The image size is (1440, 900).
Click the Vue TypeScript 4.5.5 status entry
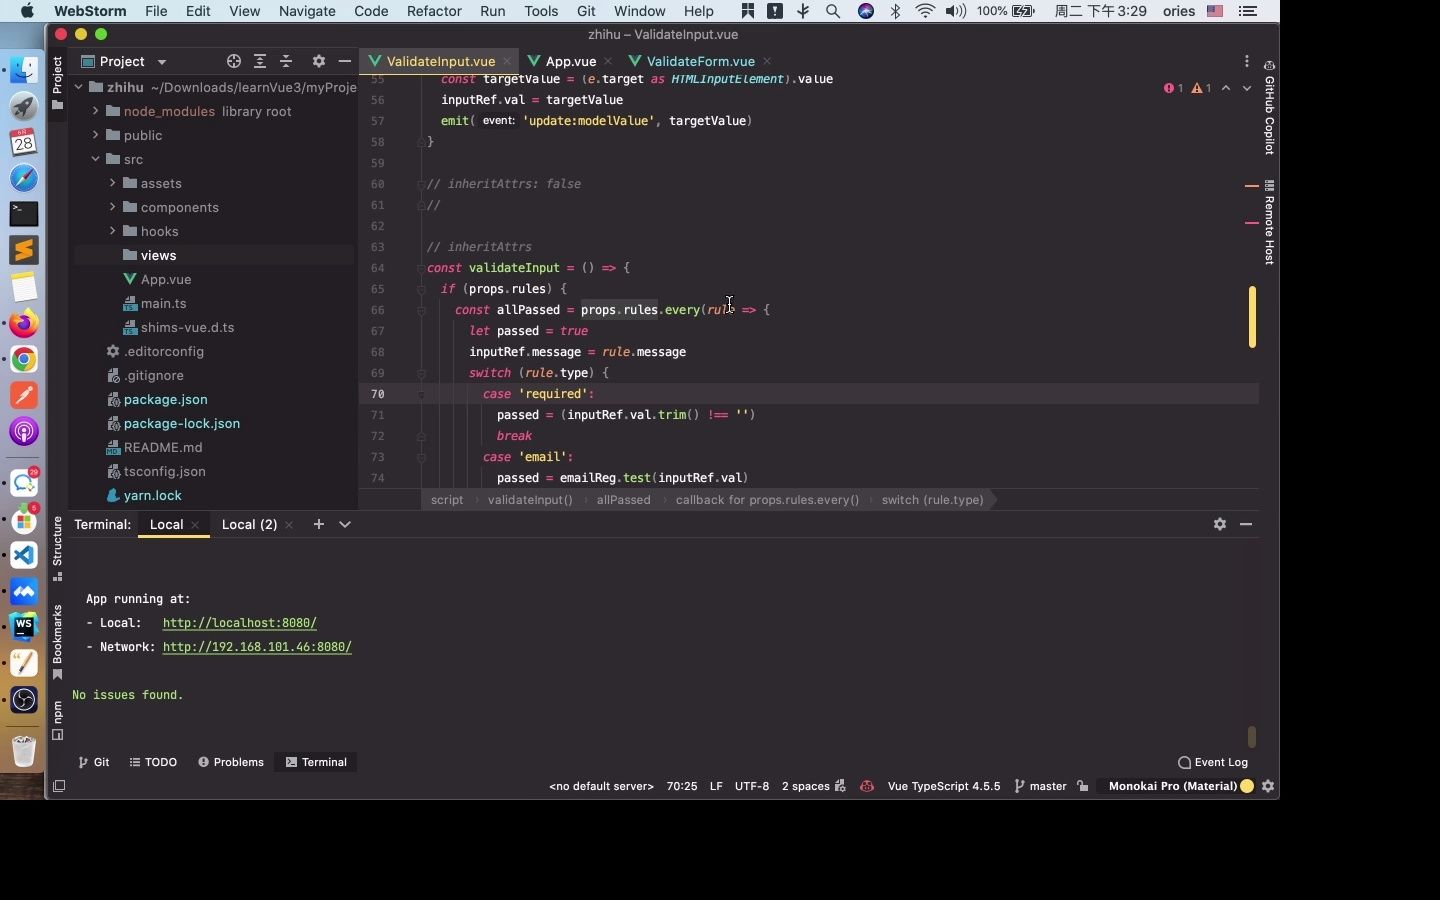coord(944,786)
